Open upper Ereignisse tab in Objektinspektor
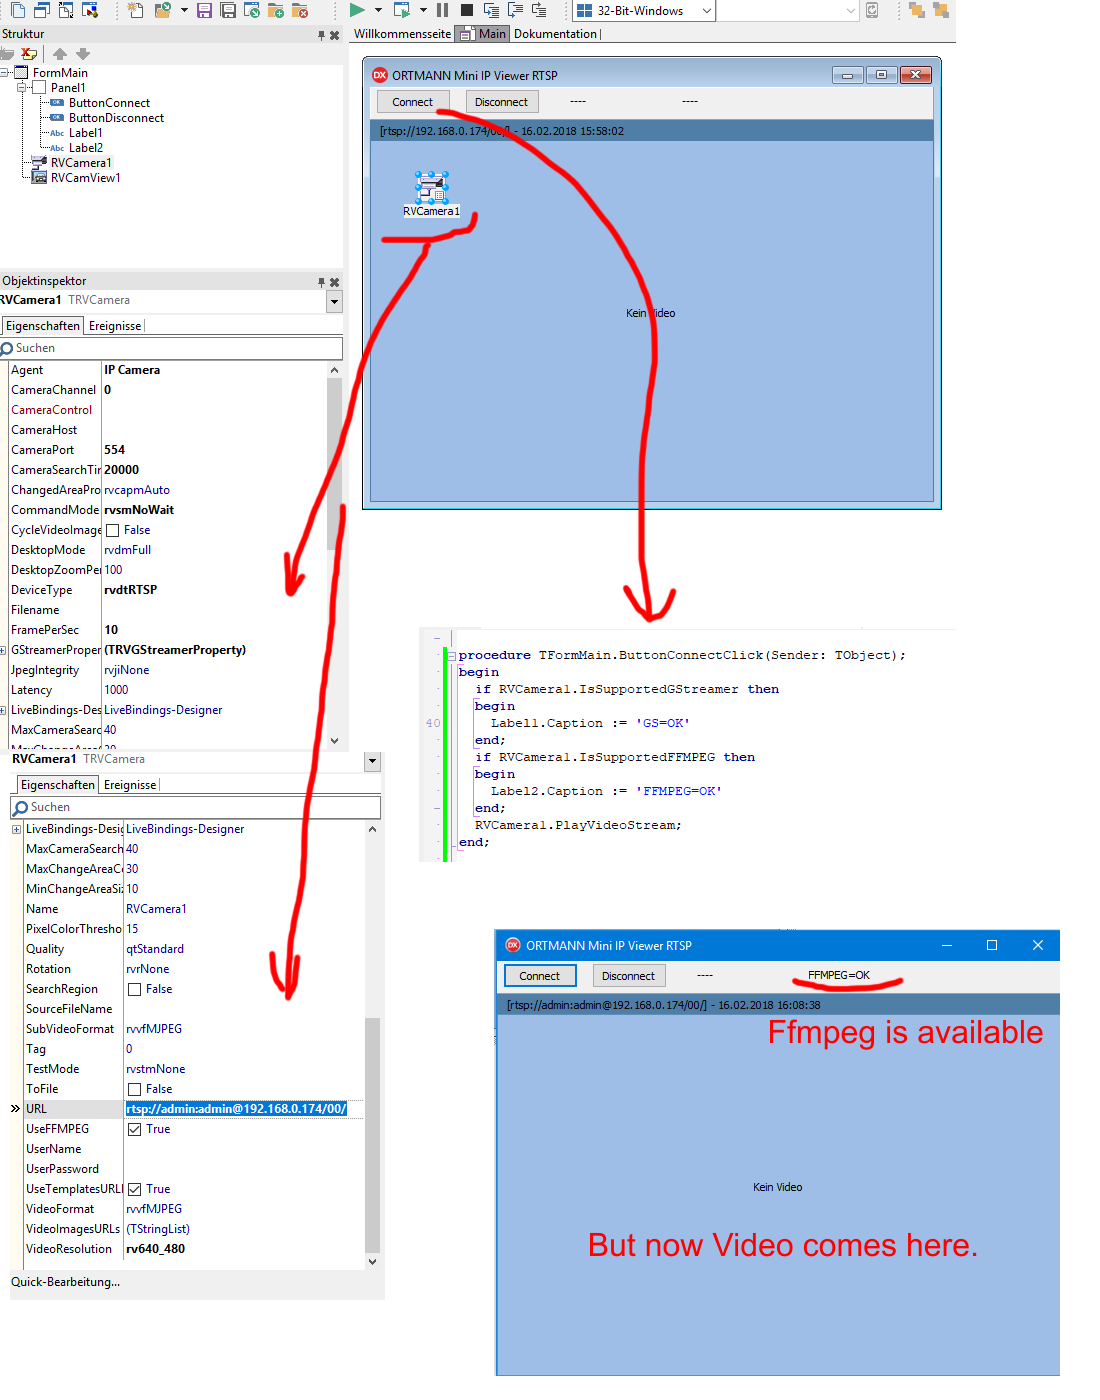Screen dimensions: 1100x1400 tap(115, 326)
